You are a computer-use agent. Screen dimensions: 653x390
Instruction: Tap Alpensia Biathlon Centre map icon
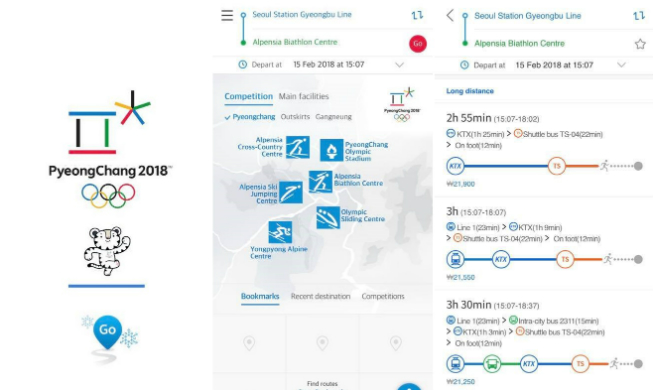320,182
